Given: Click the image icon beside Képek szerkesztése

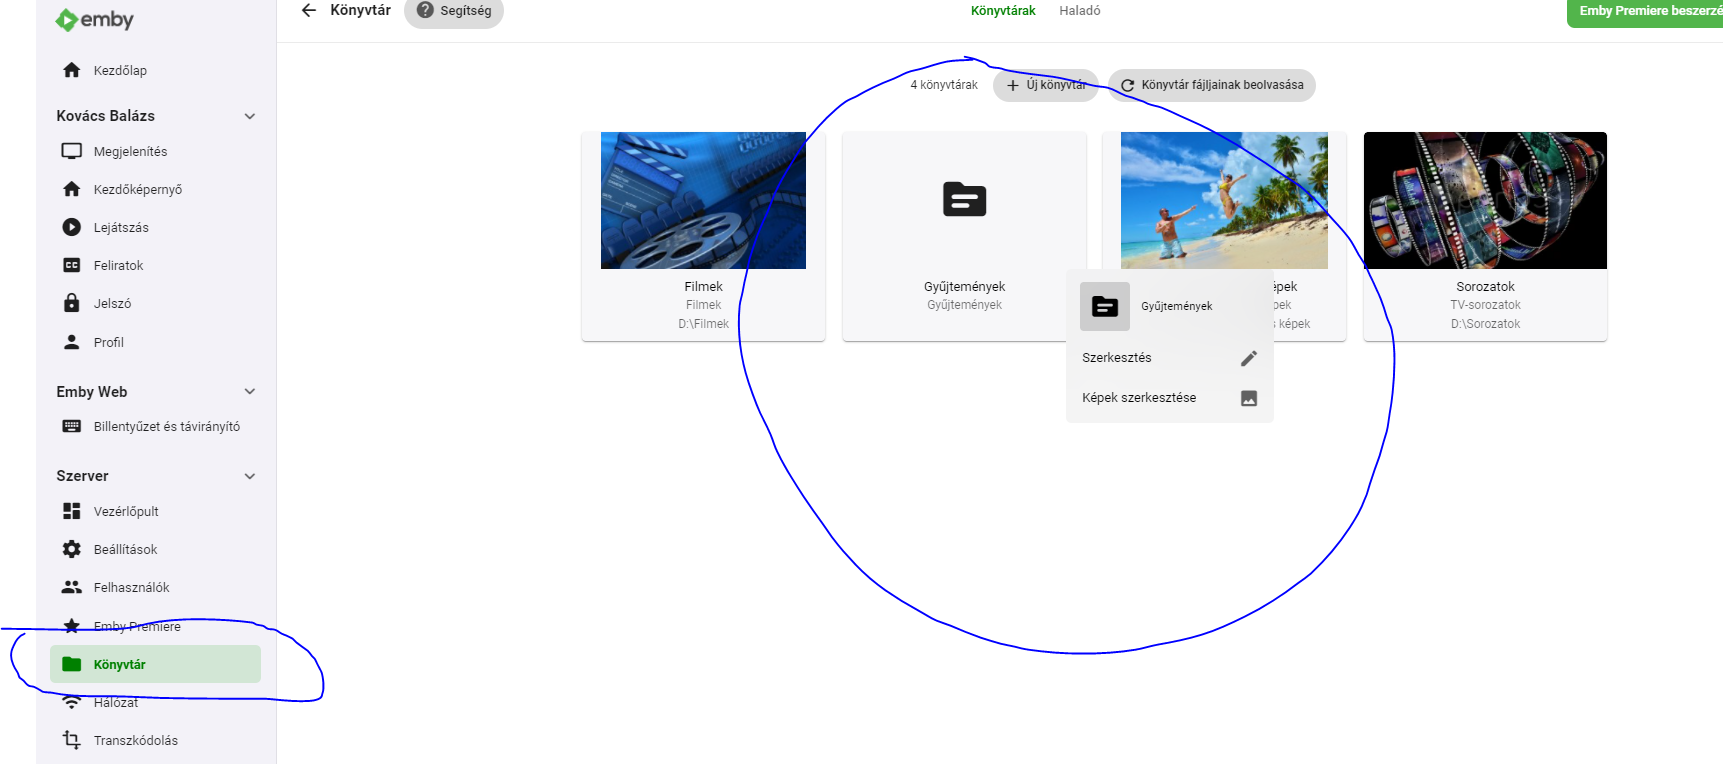Looking at the screenshot, I should [1249, 398].
